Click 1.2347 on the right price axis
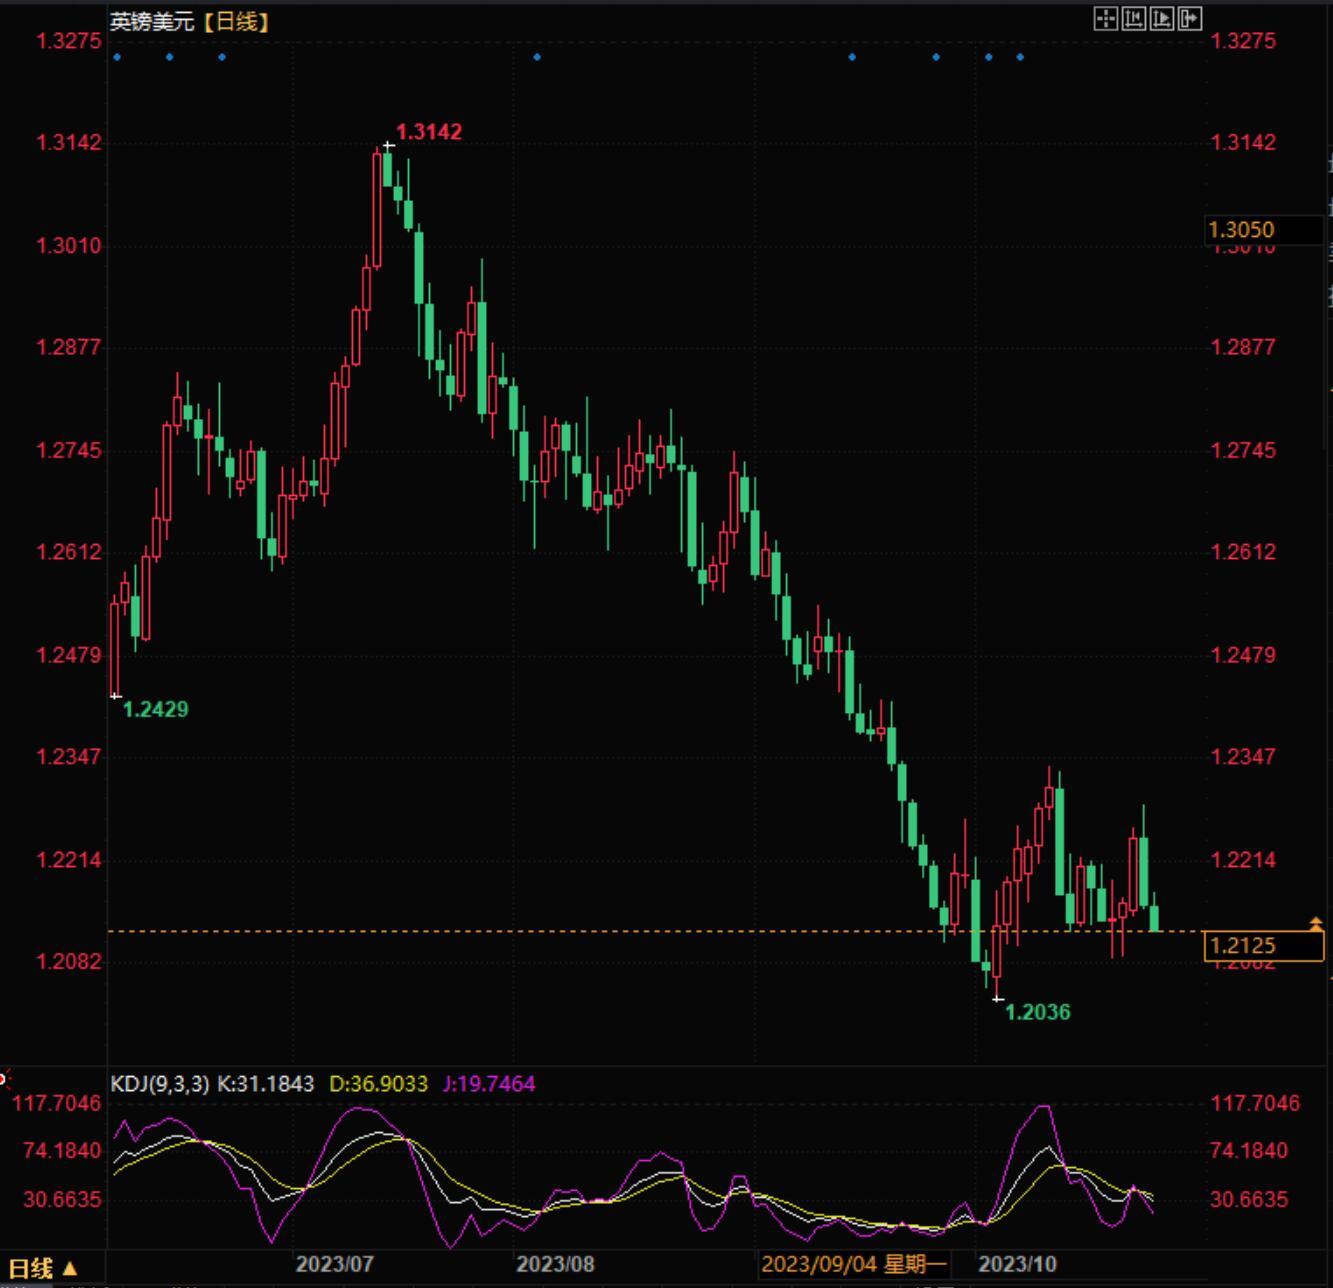The image size is (1333, 1288). point(1243,757)
